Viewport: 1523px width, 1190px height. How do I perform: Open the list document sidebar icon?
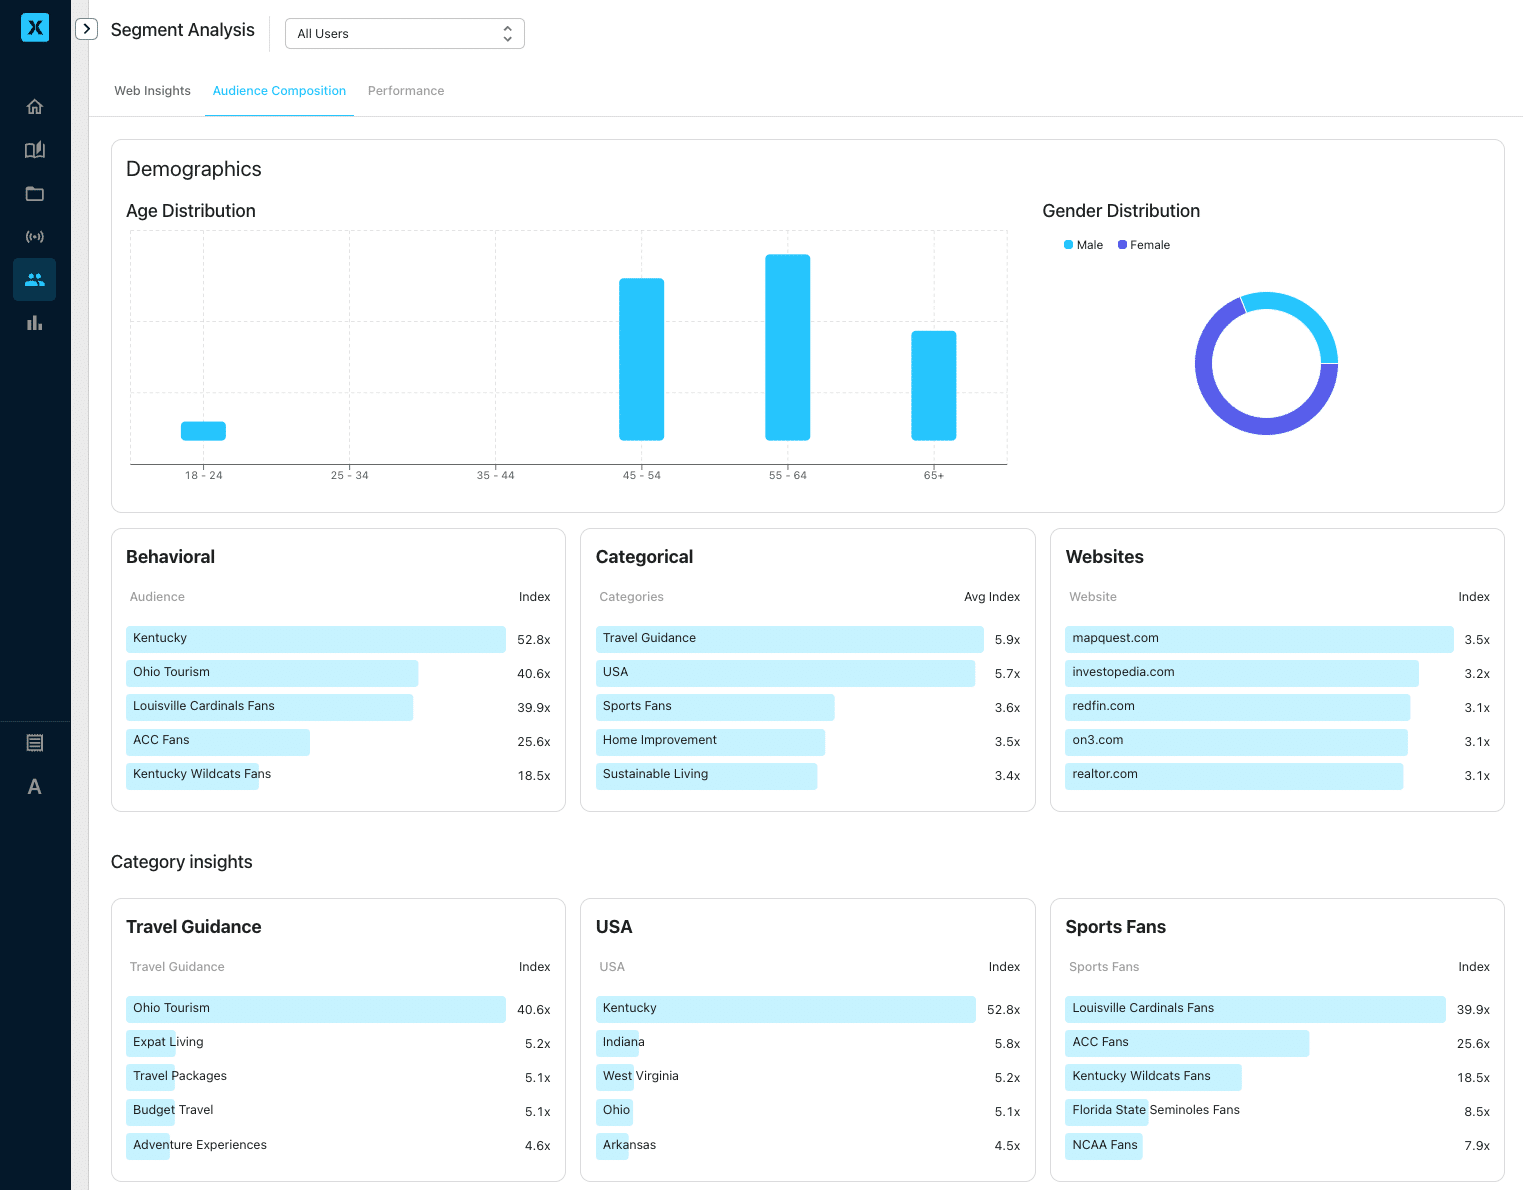35,743
